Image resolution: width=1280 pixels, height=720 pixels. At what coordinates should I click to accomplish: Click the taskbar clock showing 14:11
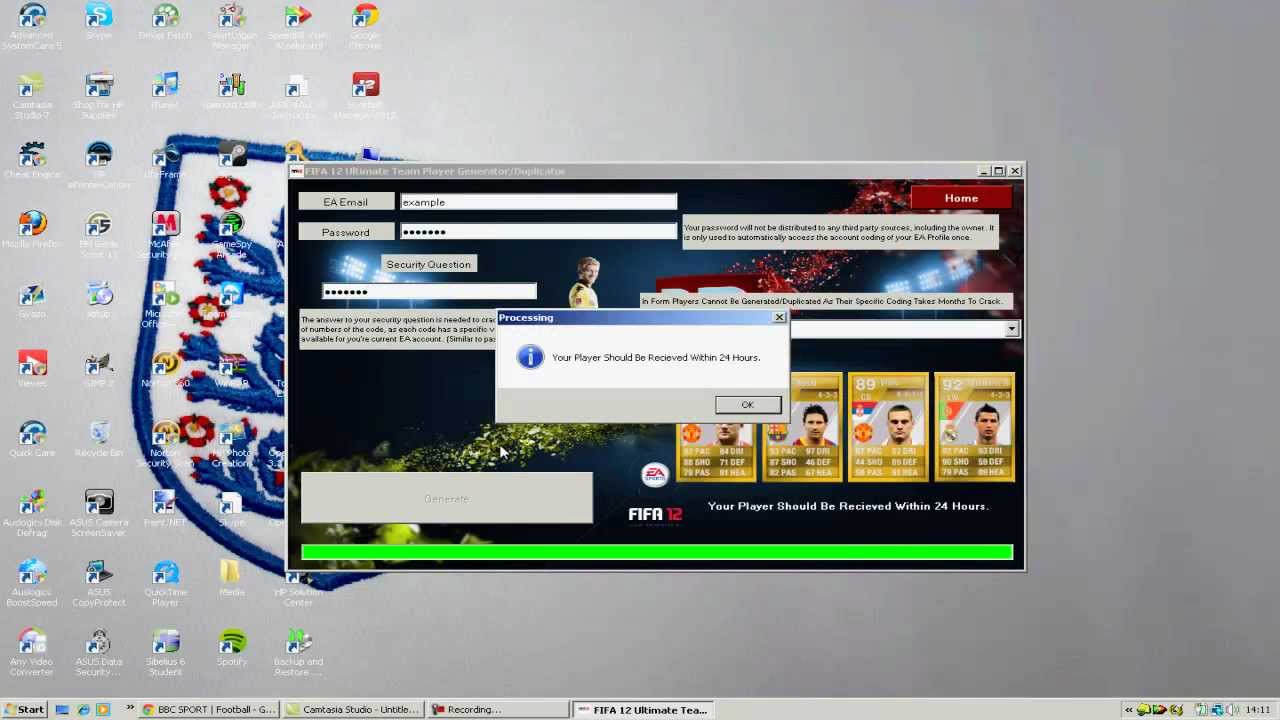click(x=1257, y=710)
